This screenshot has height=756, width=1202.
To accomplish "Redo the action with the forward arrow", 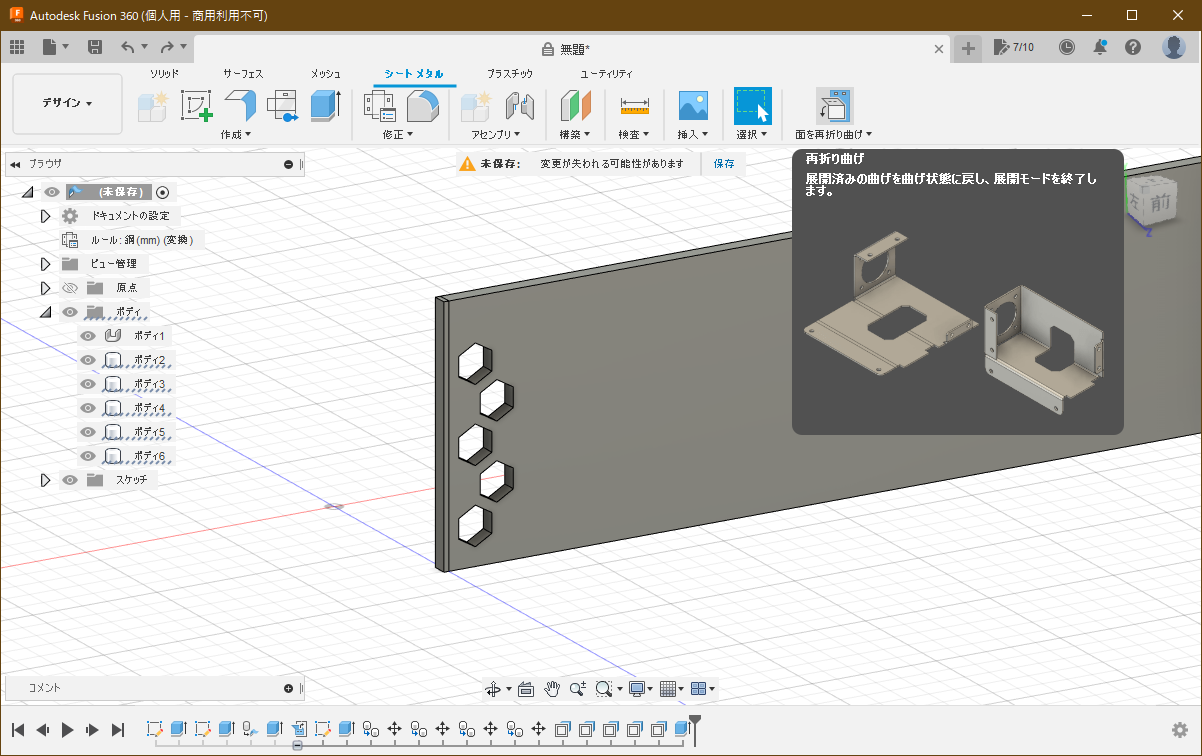I will click(x=167, y=47).
